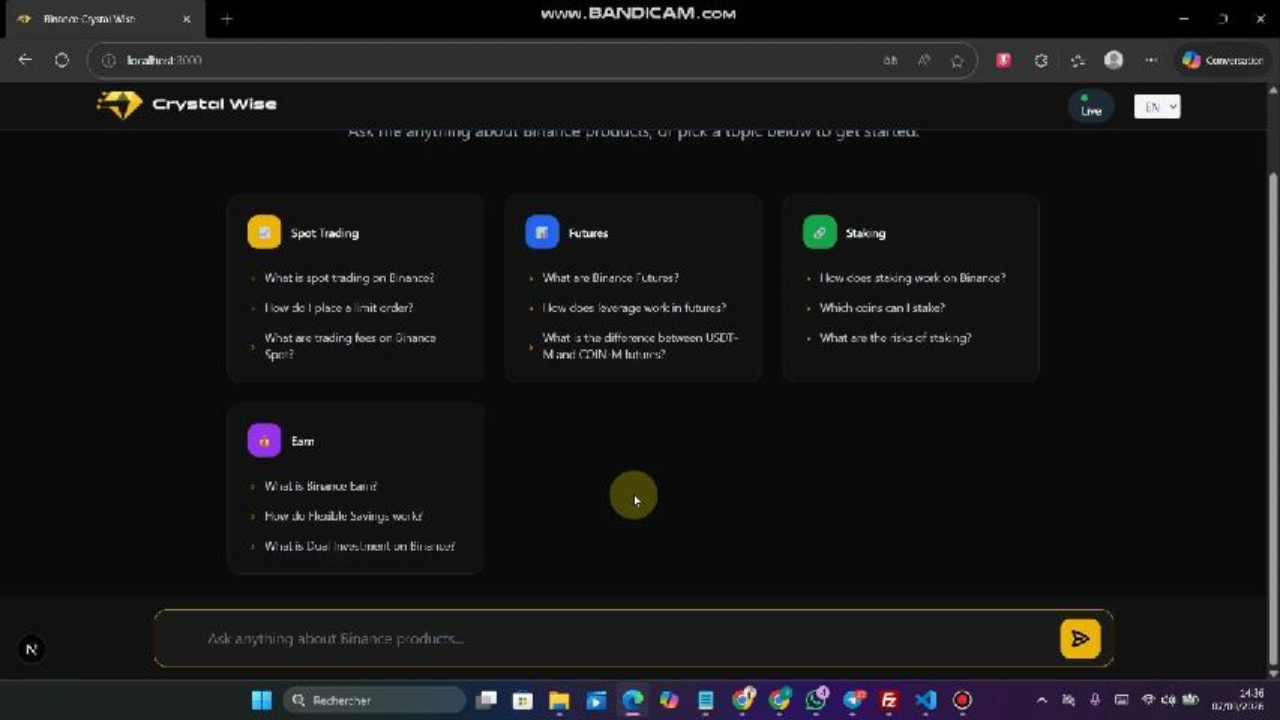Viewport: 1280px width, 720px height.
Task: Open the taskbar clock and date
Action: (x=1238, y=700)
